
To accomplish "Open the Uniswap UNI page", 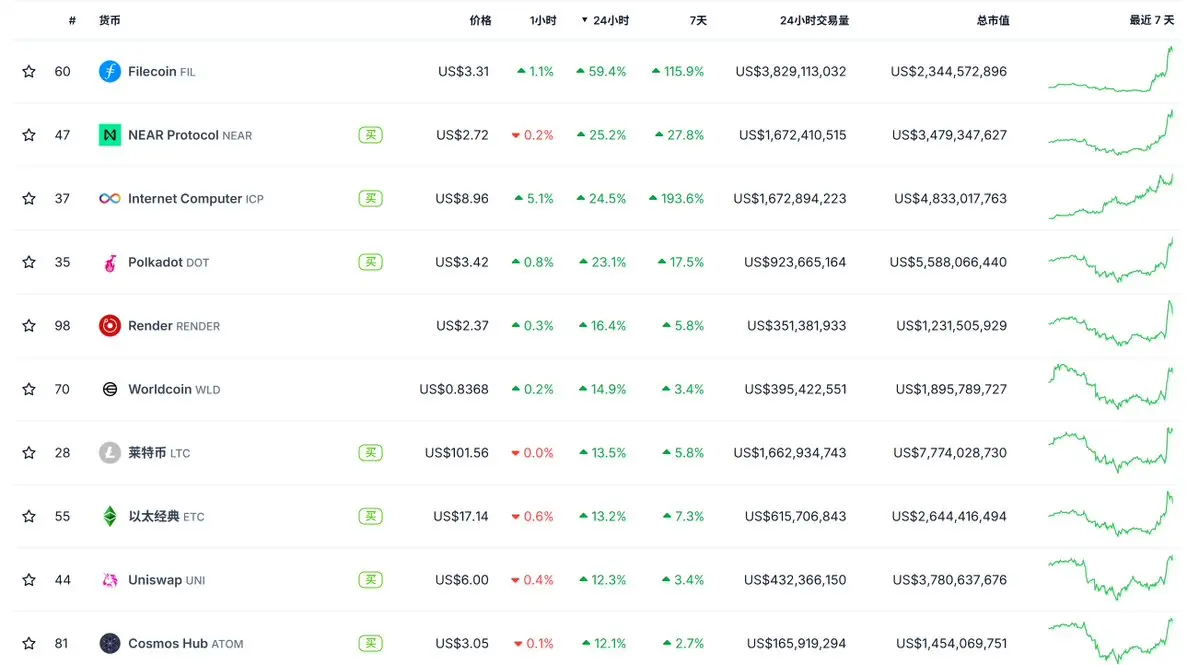I will [x=166, y=579].
